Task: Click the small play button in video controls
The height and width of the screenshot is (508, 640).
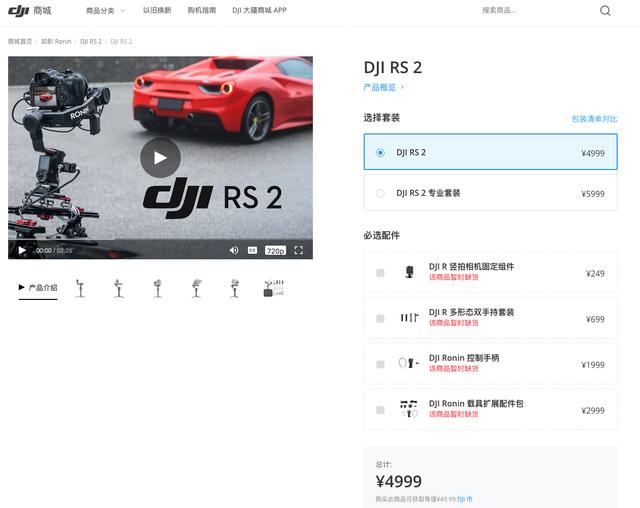Action: point(22,250)
